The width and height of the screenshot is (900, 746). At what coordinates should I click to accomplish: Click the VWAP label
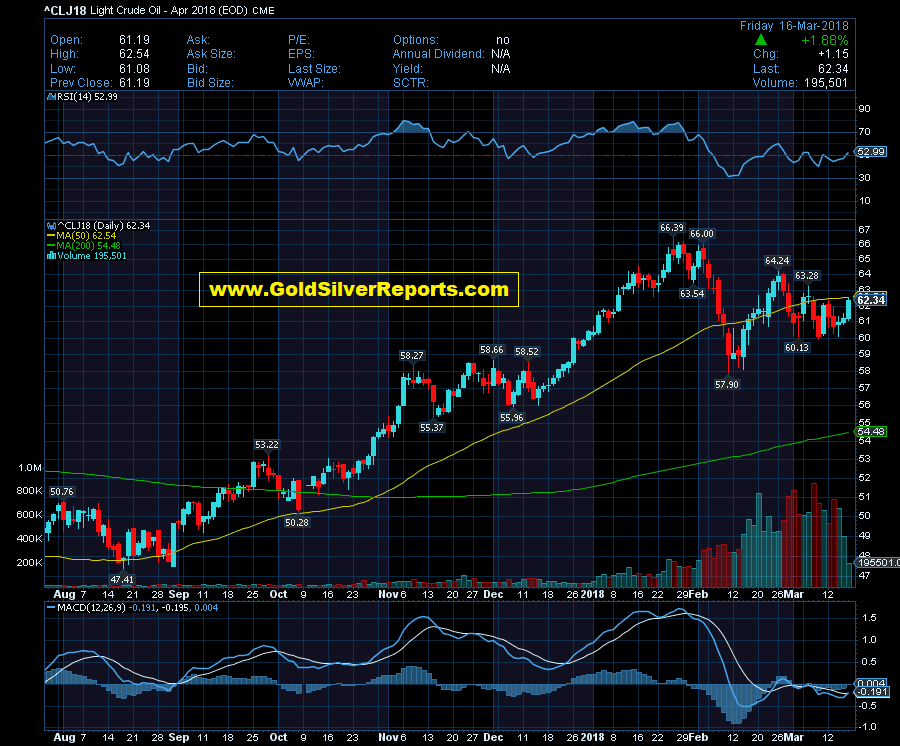click(x=306, y=83)
